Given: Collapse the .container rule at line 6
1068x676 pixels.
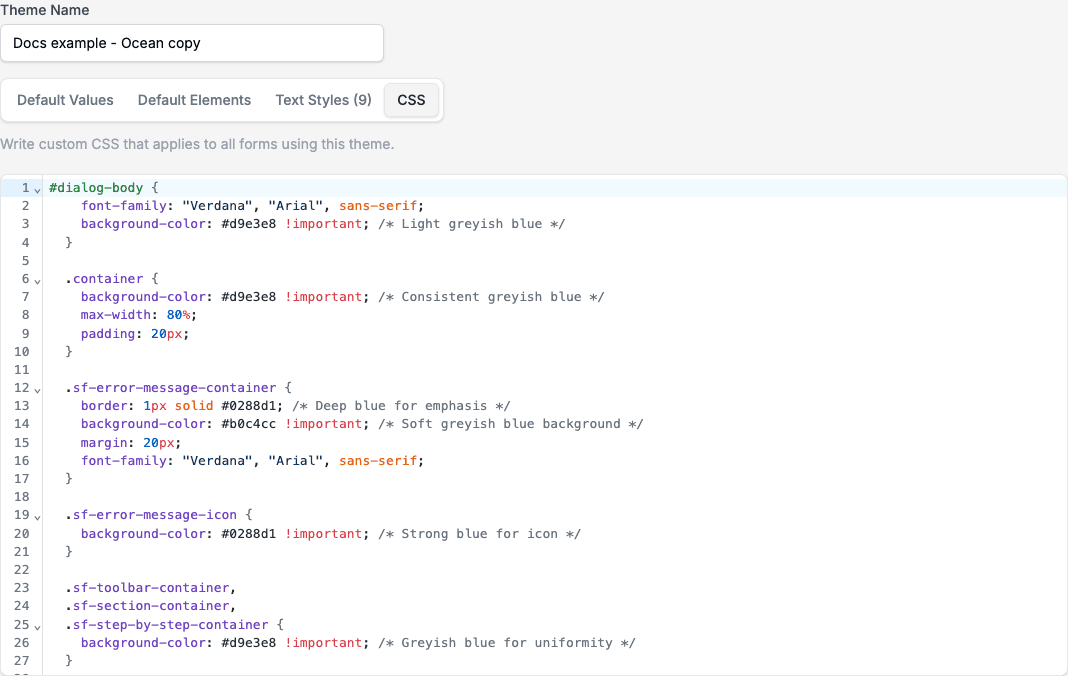Looking at the screenshot, I should (37, 281).
